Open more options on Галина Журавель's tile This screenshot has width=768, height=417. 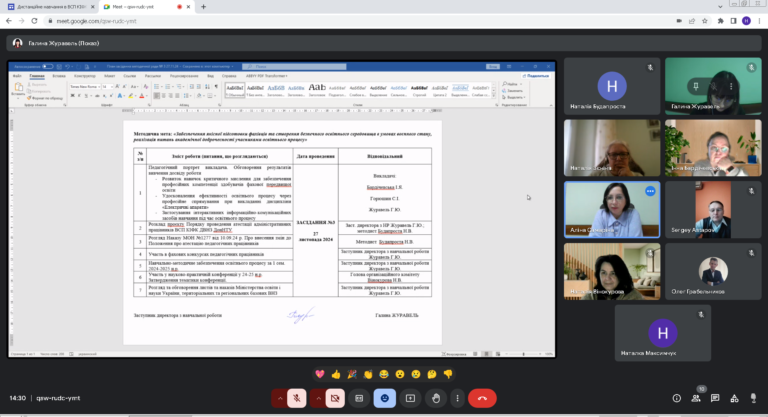click(731, 86)
